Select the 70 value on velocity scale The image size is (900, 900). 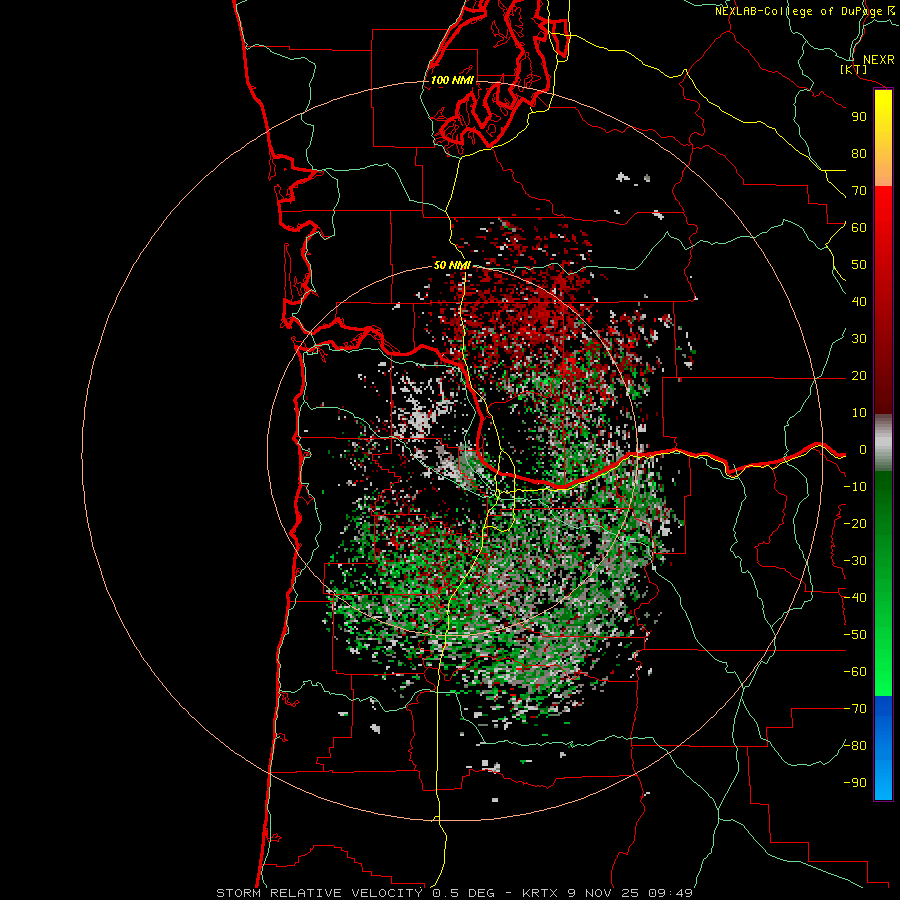point(859,191)
